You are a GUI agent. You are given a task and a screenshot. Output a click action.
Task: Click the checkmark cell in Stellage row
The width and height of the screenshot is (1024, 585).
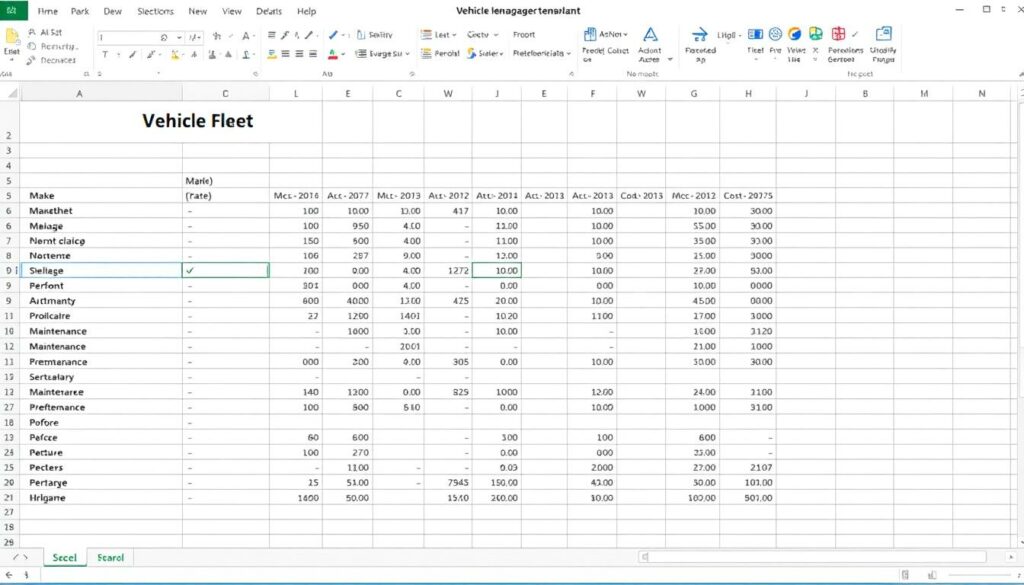point(225,270)
